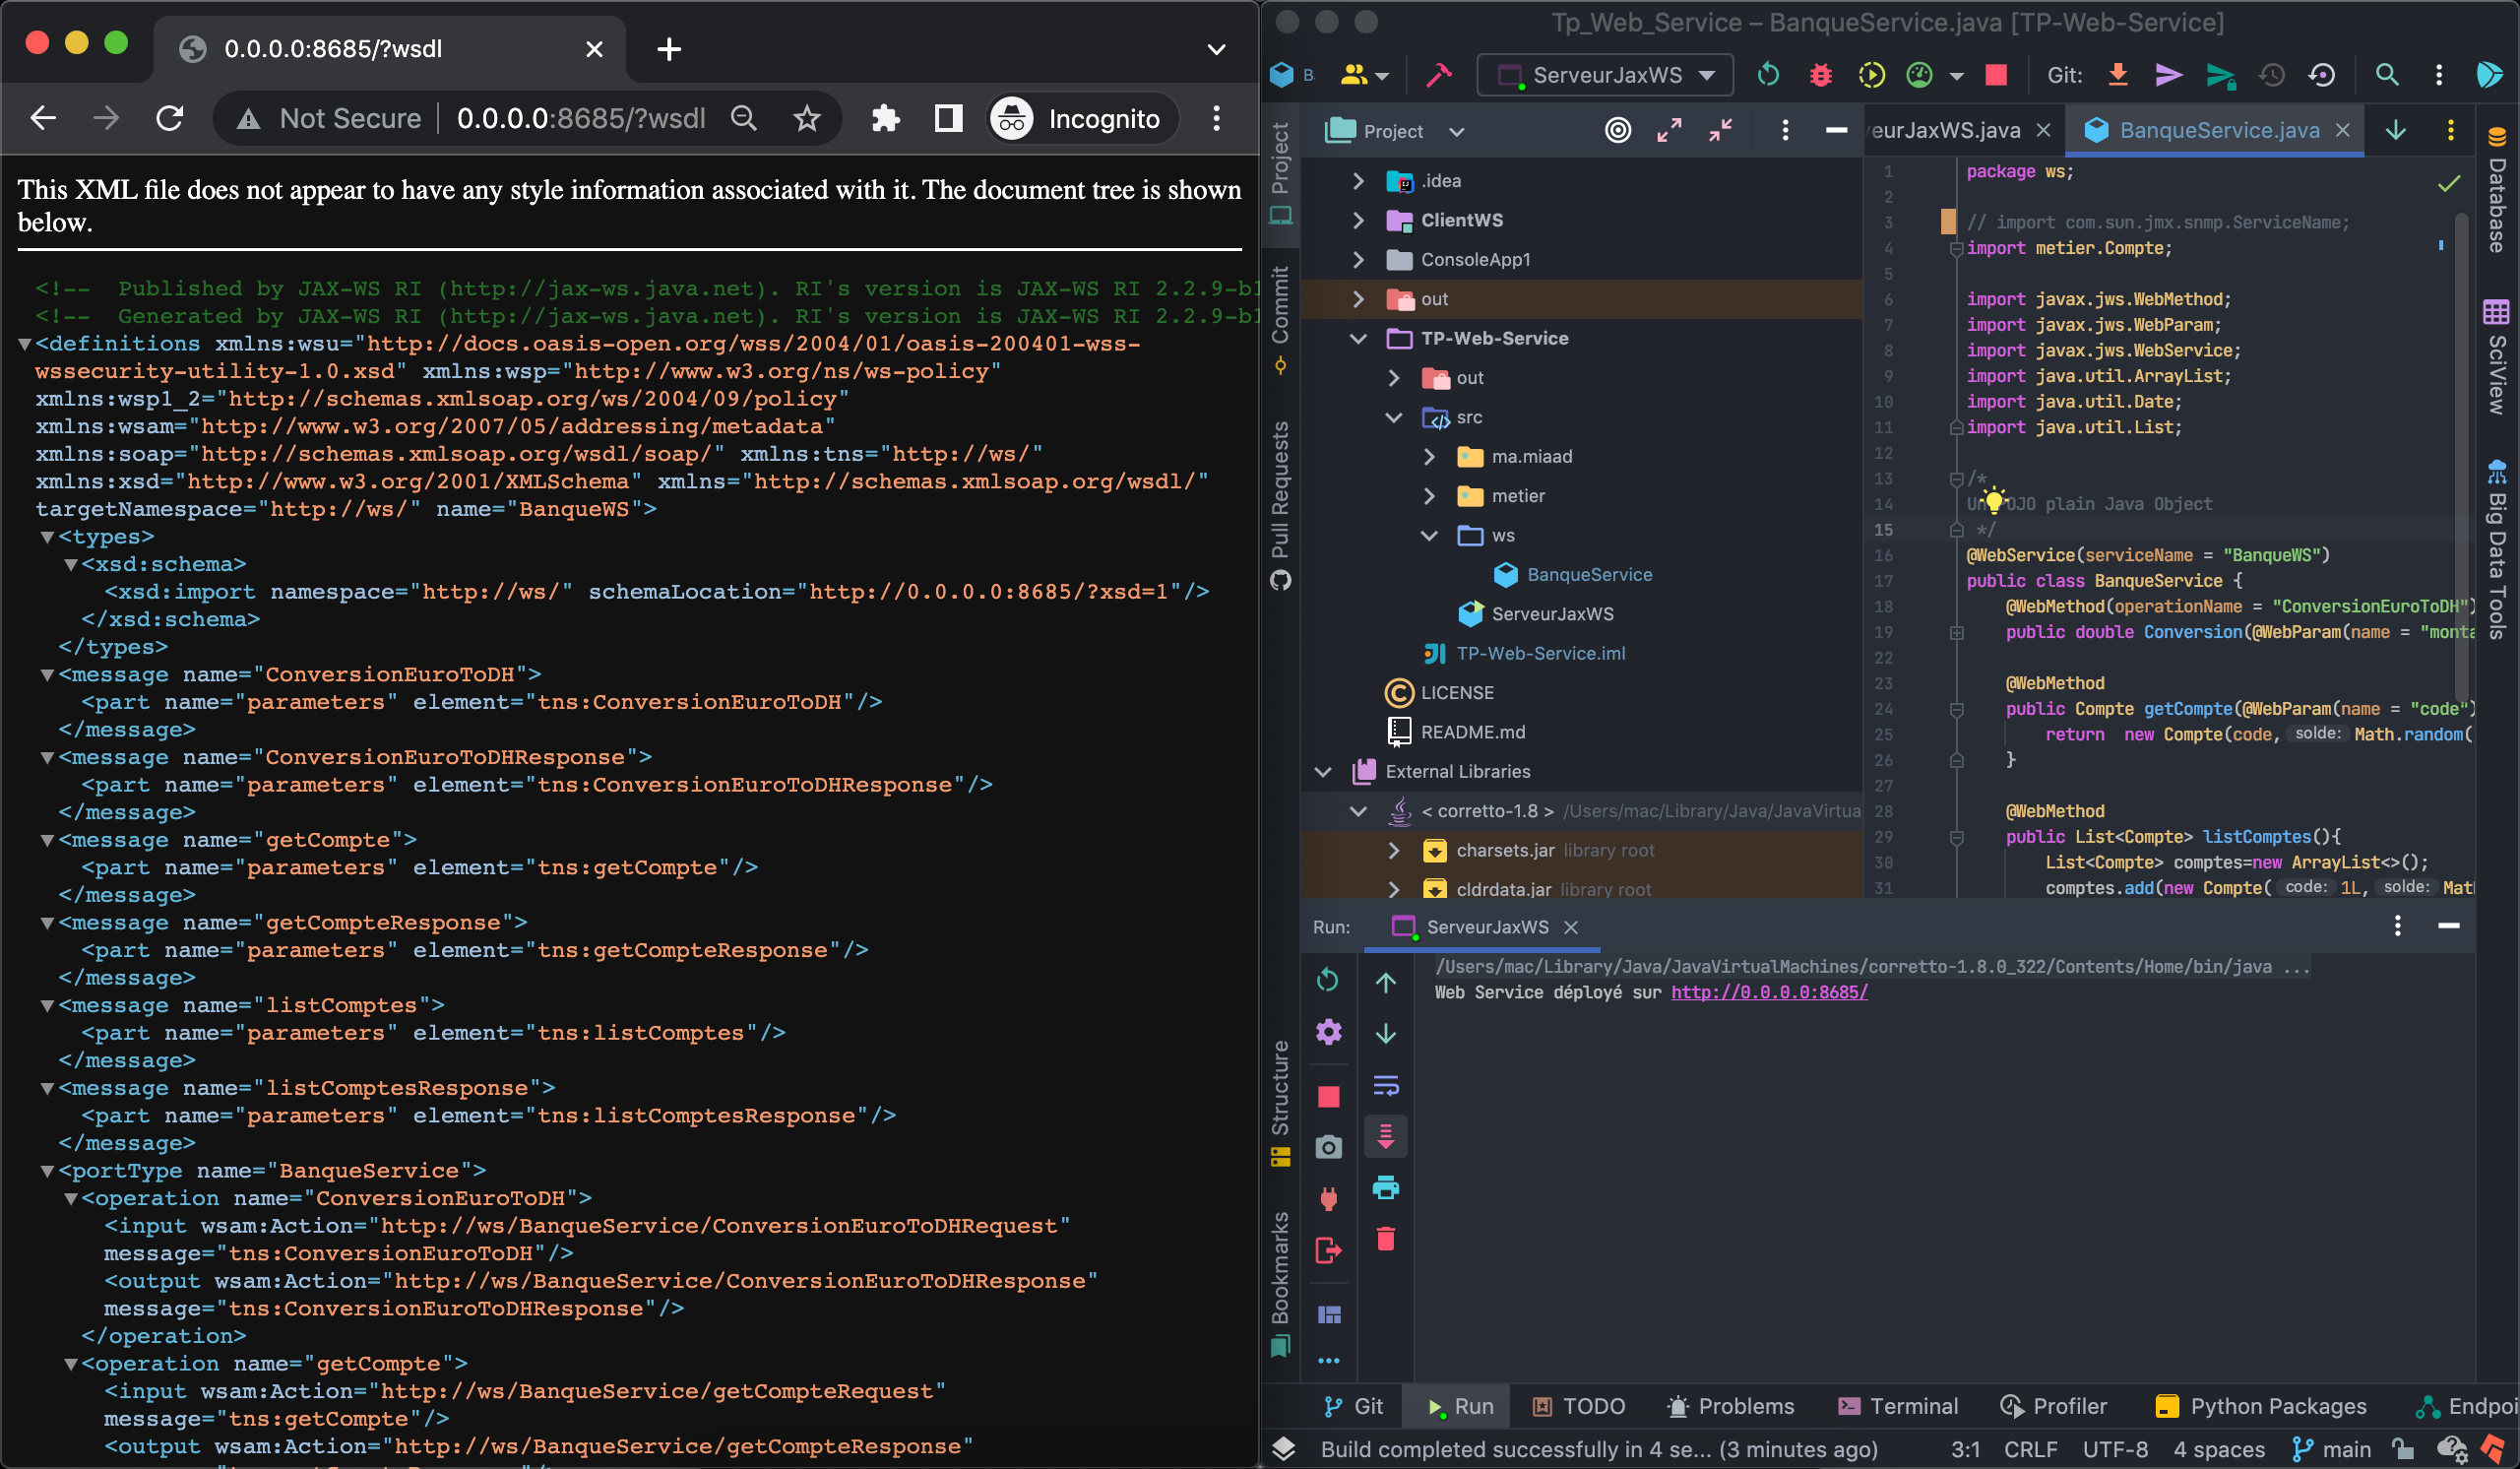Click the red Stop button in toolbar
2520x1469 pixels.
(x=1995, y=75)
